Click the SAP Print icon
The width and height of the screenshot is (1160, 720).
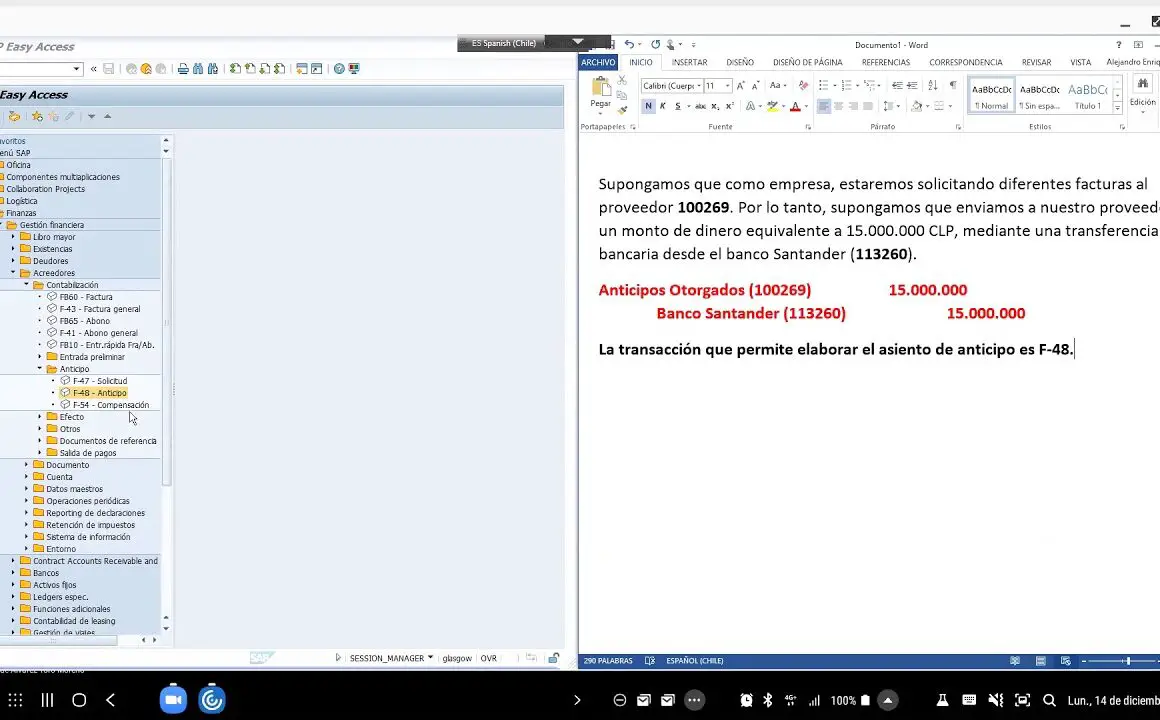(x=183, y=69)
